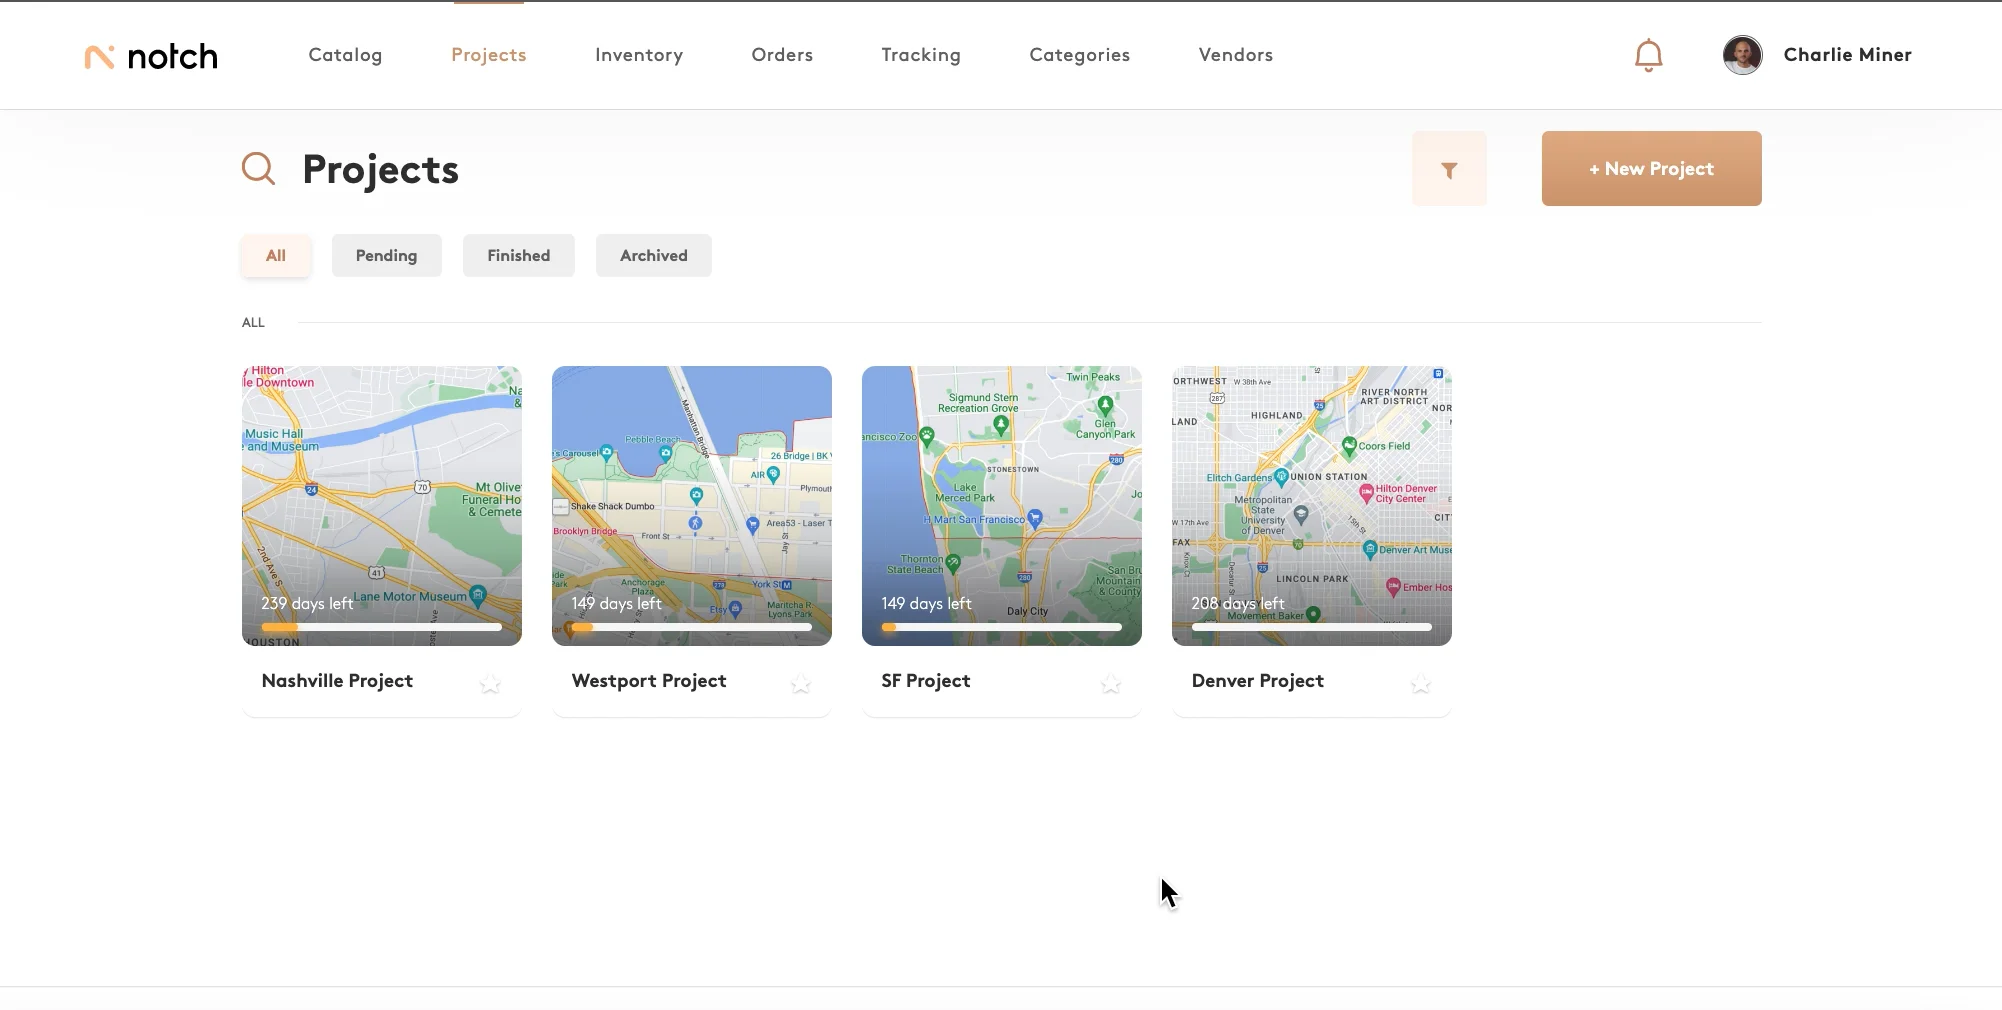Click the search magnifier icon
This screenshot has width=2002, height=1010.
[259, 169]
